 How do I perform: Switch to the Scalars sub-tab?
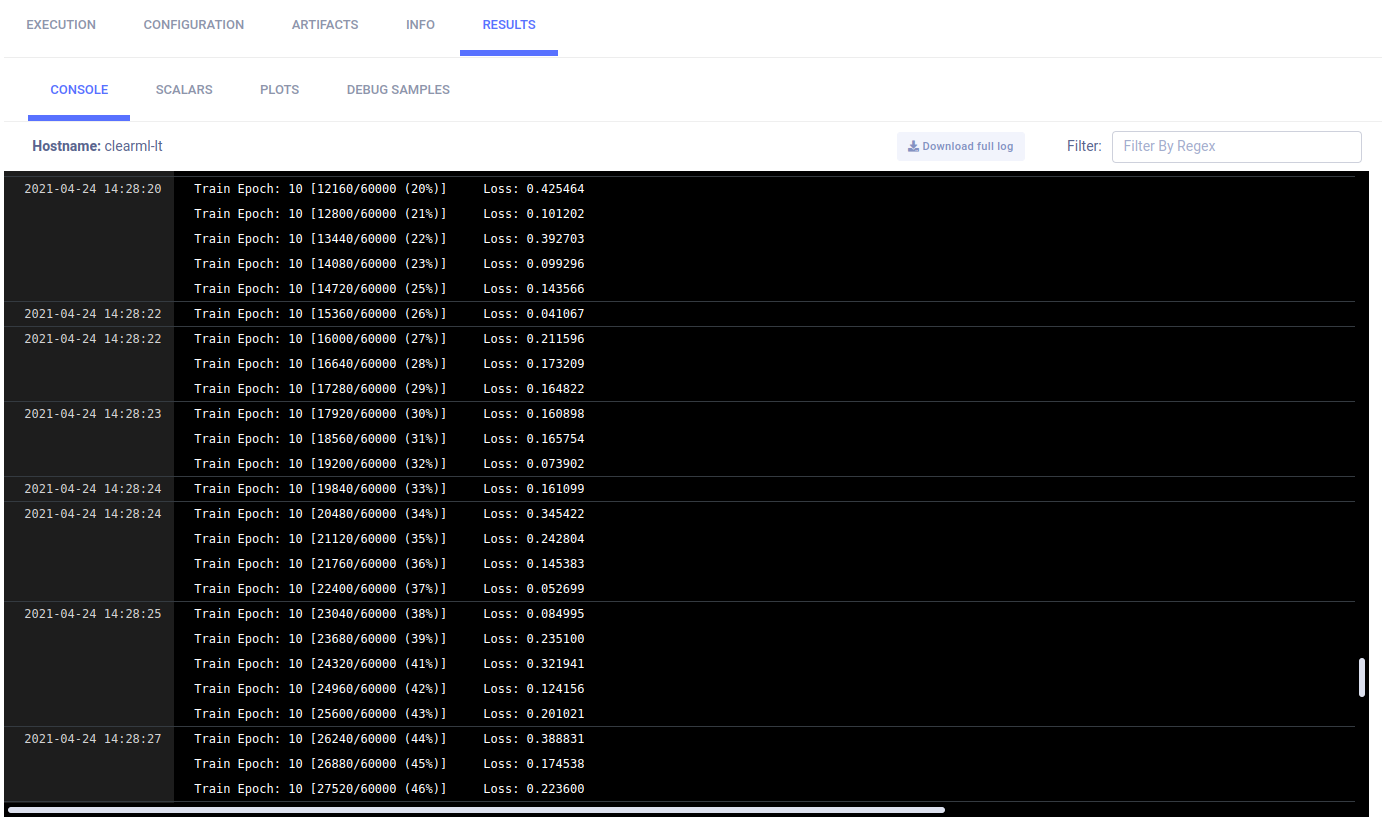tap(184, 90)
